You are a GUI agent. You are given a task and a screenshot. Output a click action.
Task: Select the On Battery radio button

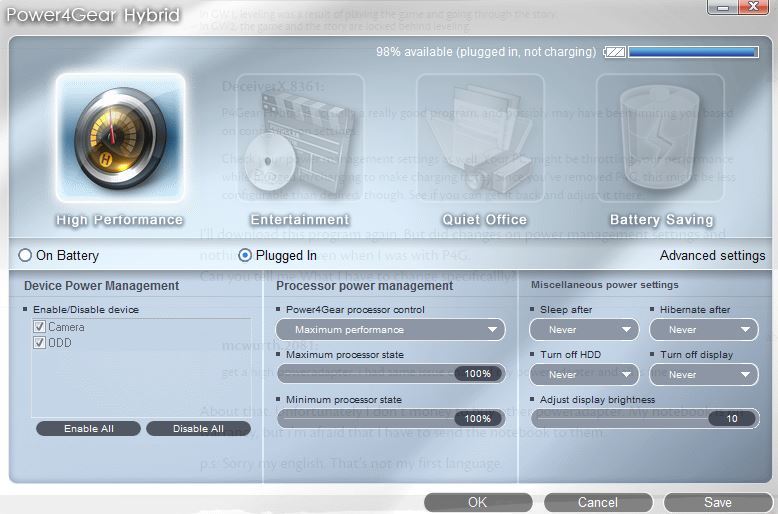tap(25, 255)
